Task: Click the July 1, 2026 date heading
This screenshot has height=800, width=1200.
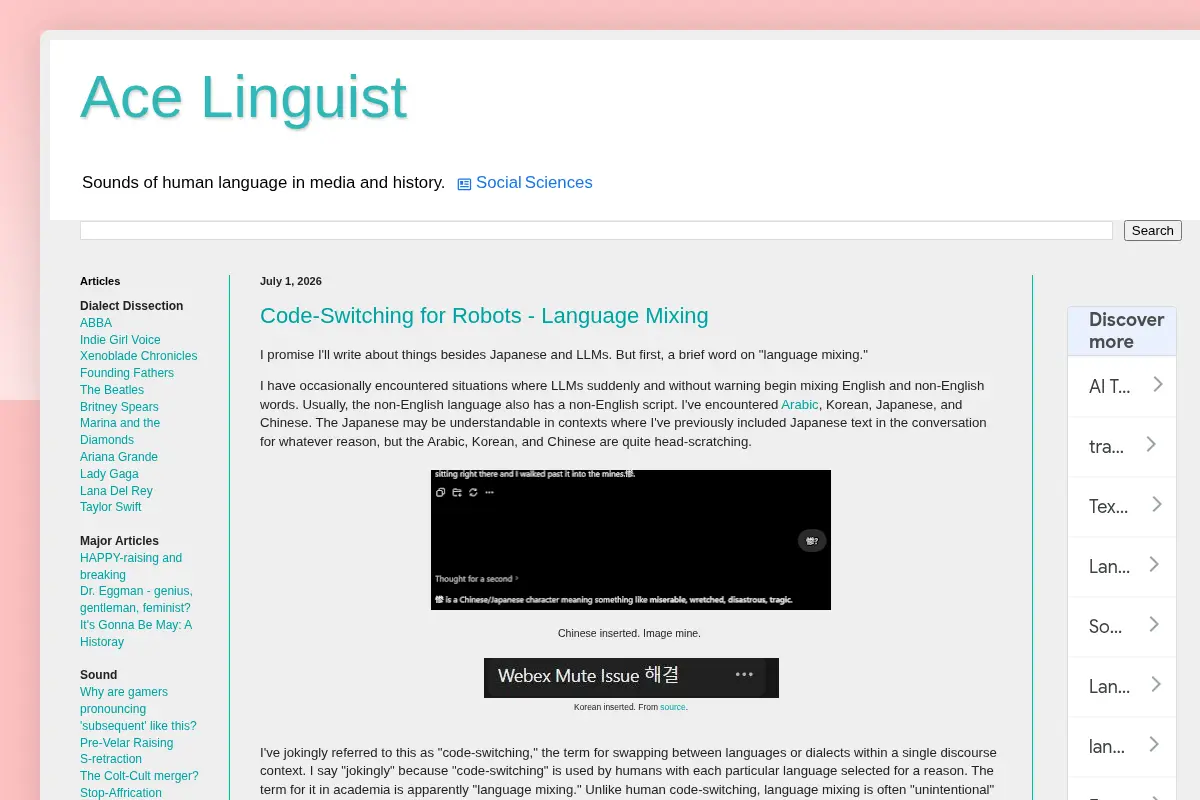Action: (x=291, y=281)
